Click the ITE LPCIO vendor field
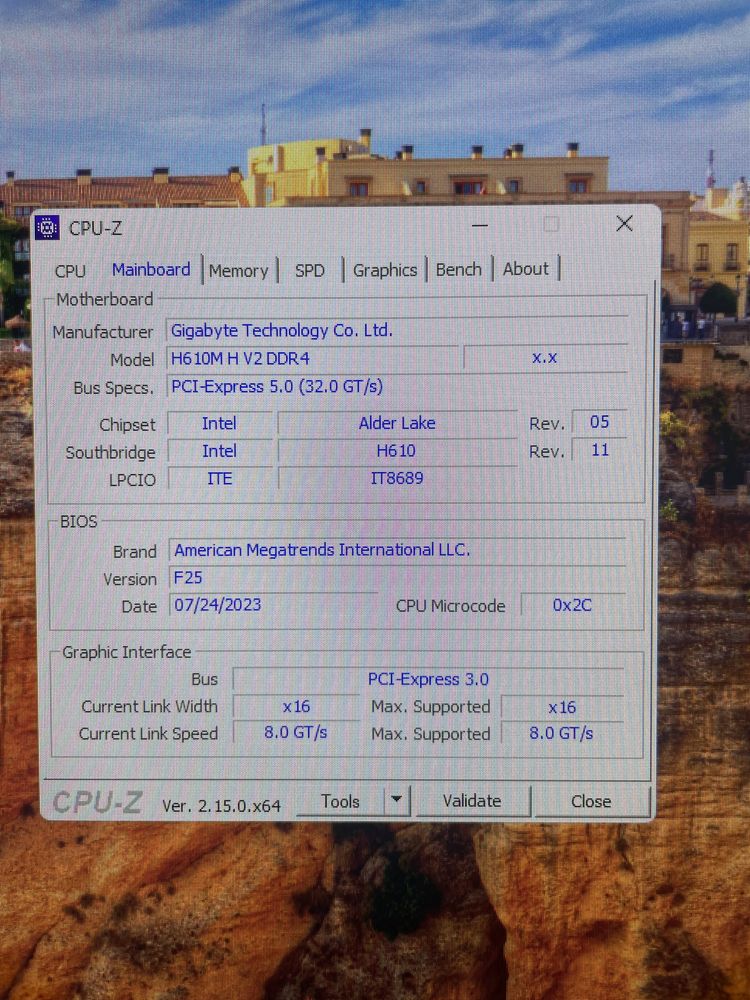Viewport: 750px width, 1000px height. pyautogui.click(x=219, y=479)
